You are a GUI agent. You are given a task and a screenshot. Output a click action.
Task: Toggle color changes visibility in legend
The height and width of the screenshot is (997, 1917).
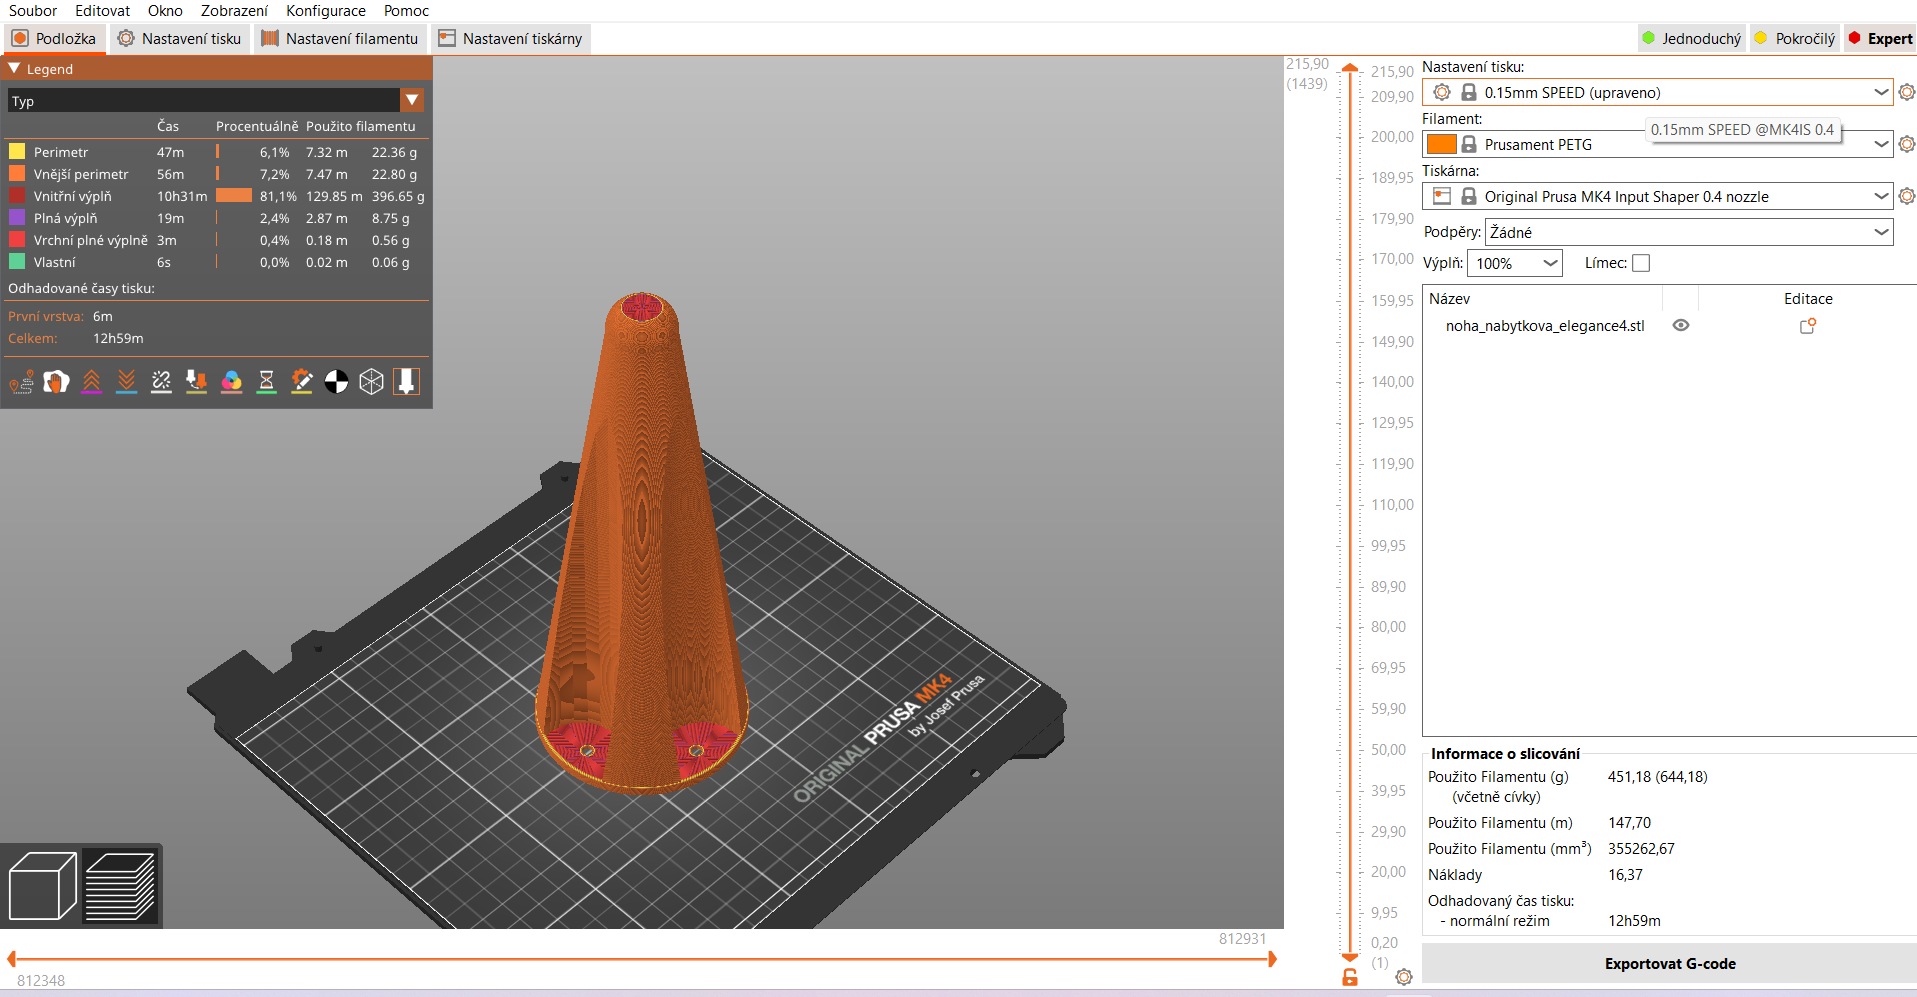click(x=231, y=382)
